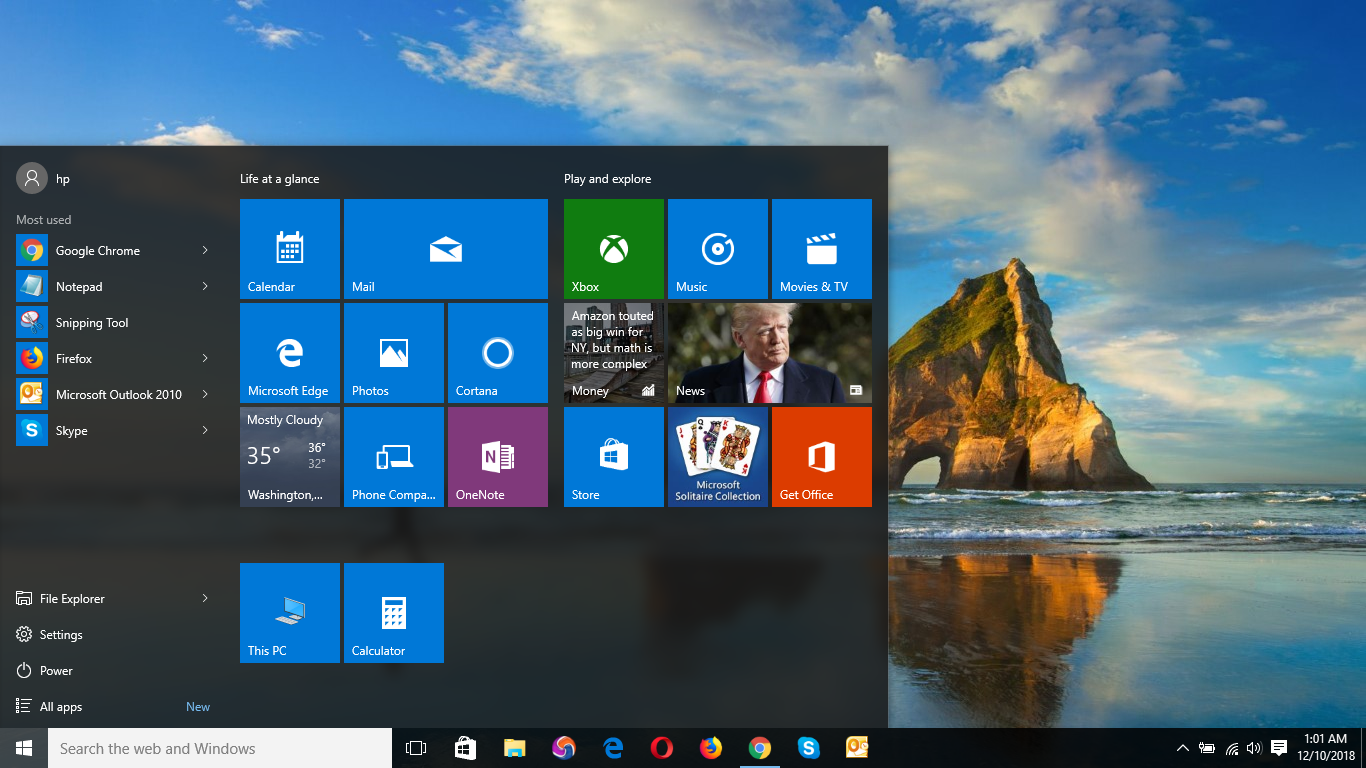Open the Get Office tile
The image size is (1366, 768).
pyautogui.click(x=822, y=457)
